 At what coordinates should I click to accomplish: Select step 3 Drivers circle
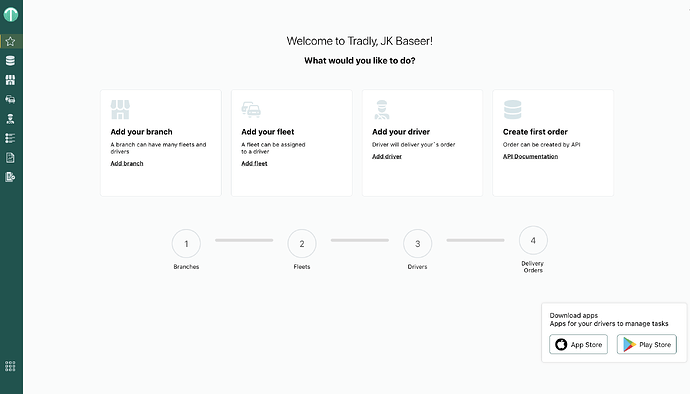pos(418,243)
